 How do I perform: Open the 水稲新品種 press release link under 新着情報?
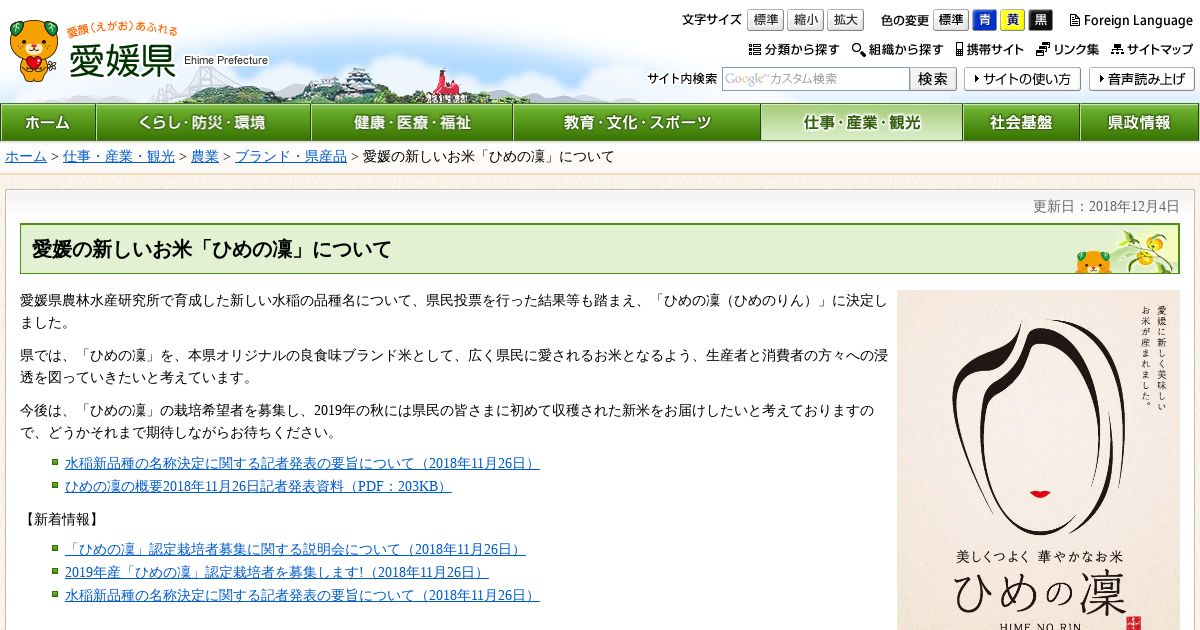point(302,595)
